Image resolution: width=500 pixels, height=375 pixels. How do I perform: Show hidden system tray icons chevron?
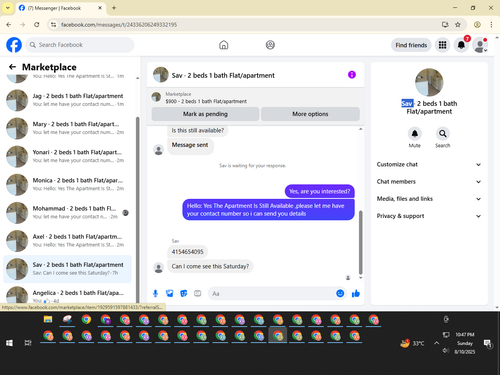[x=436, y=343]
